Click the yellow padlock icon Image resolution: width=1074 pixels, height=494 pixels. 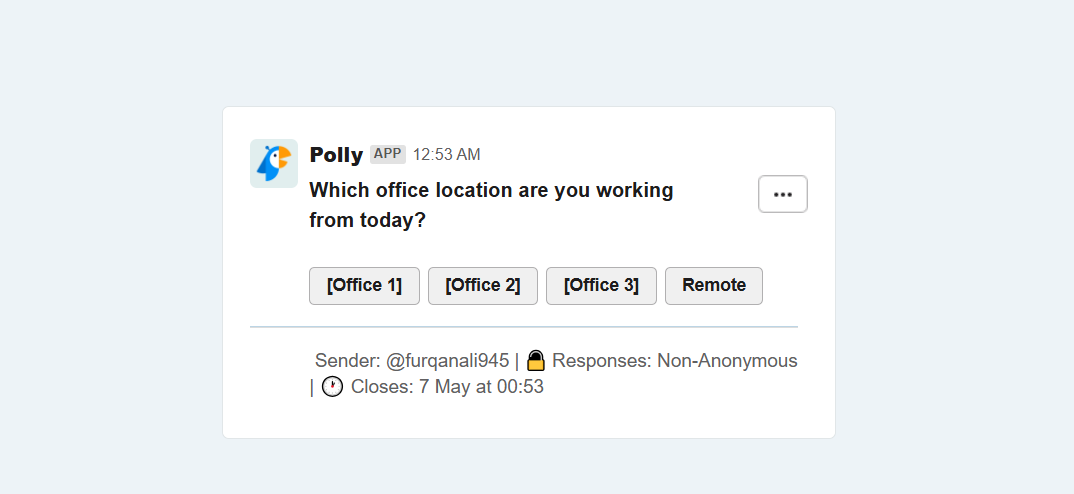[536, 360]
